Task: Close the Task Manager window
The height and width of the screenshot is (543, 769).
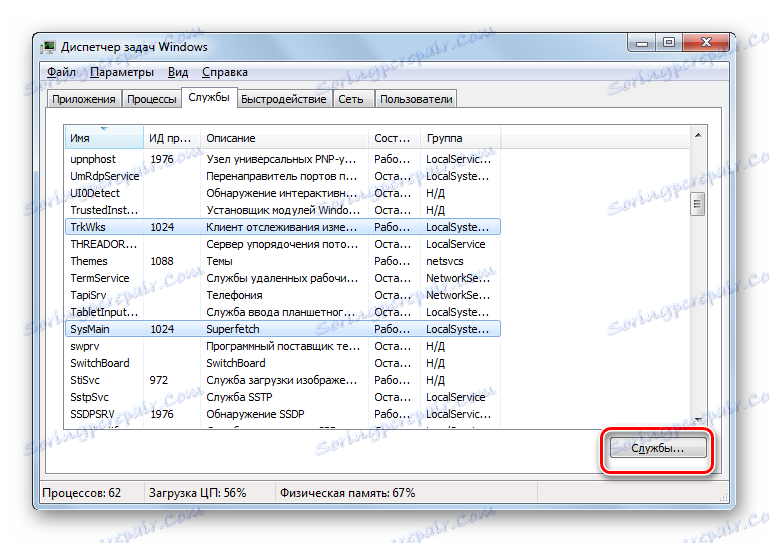Action: [x=706, y=43]
